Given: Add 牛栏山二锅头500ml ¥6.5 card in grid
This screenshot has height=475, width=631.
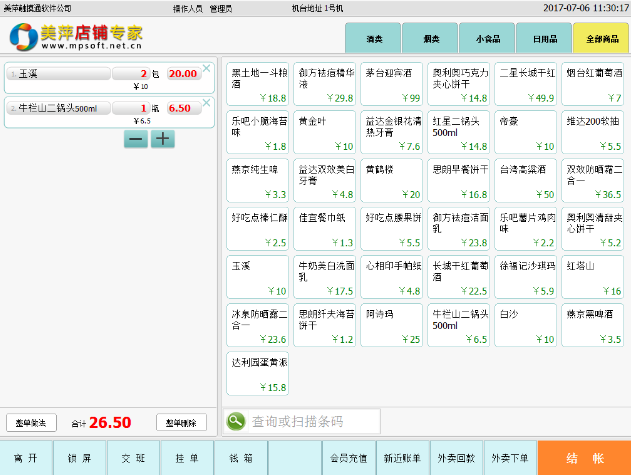Looking at the screenshot, I should [x=459, y=325].
